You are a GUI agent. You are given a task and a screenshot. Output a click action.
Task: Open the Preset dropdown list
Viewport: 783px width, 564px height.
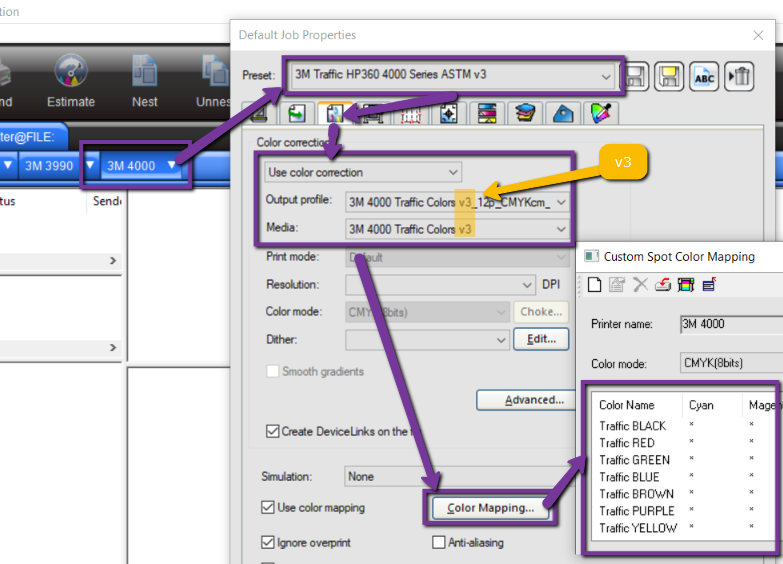606,76
